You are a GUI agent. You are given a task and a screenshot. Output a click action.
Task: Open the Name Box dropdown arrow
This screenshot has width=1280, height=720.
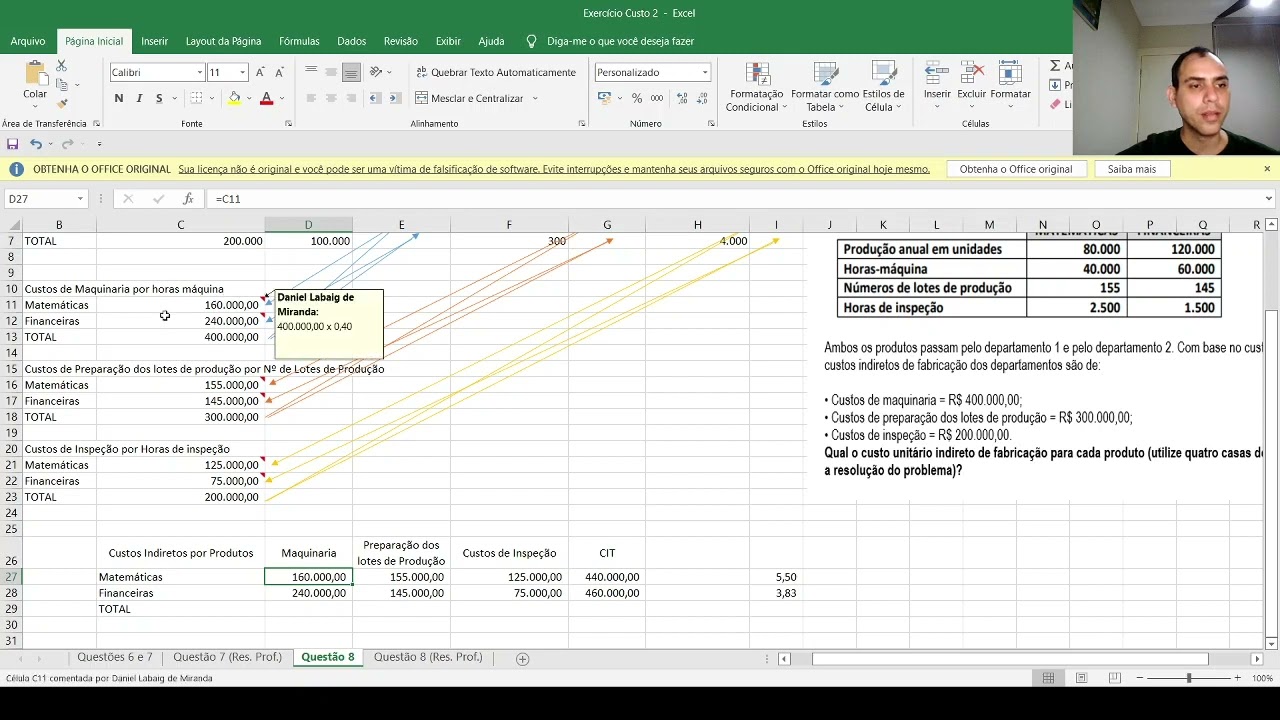pos(79,199)
